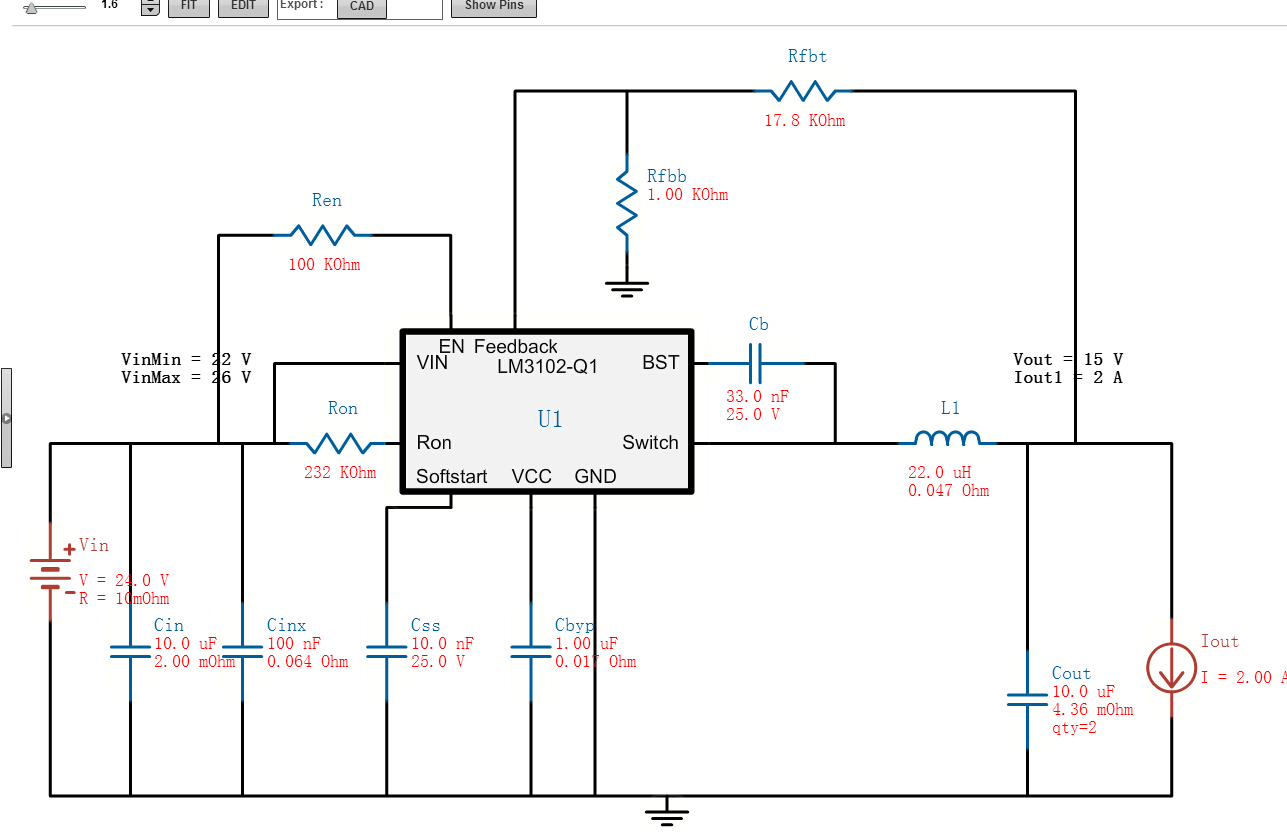Adjust the zoom stepper arrows
1287x836 pixels.
pyautogui.click(x=150, y=6)
